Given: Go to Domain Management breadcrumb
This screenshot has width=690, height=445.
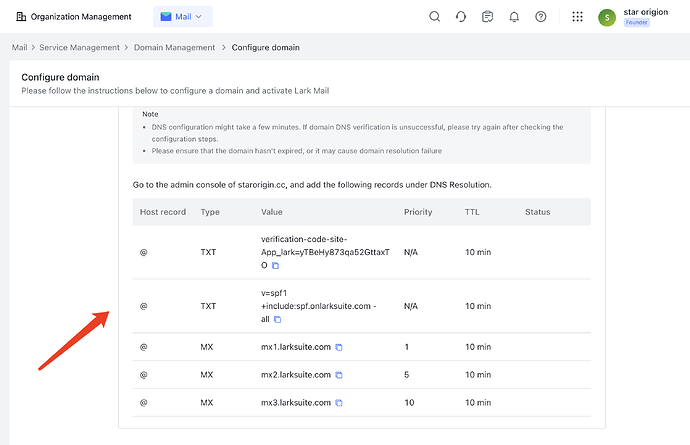Looking at the screenshot, I should click(174, 48).
